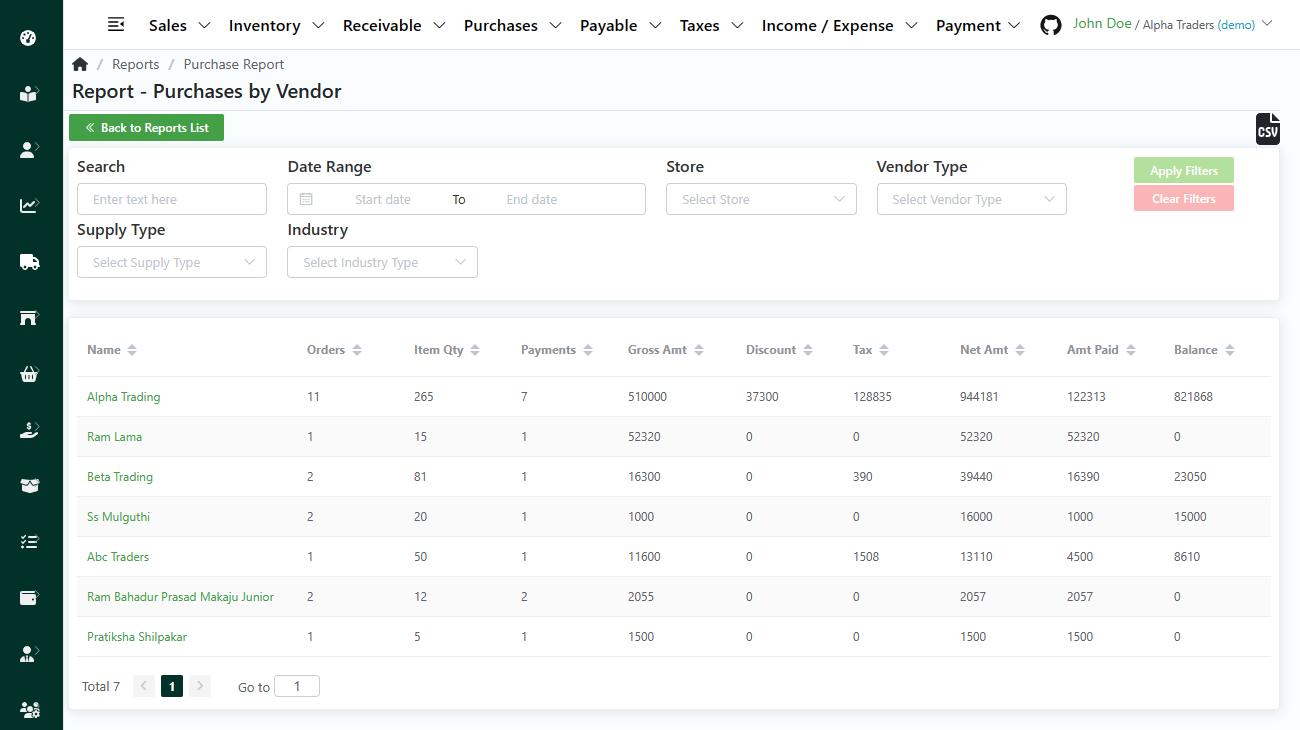Sort table by Discount column
This screenshot has width=1300, height=730.
(808, 350)
